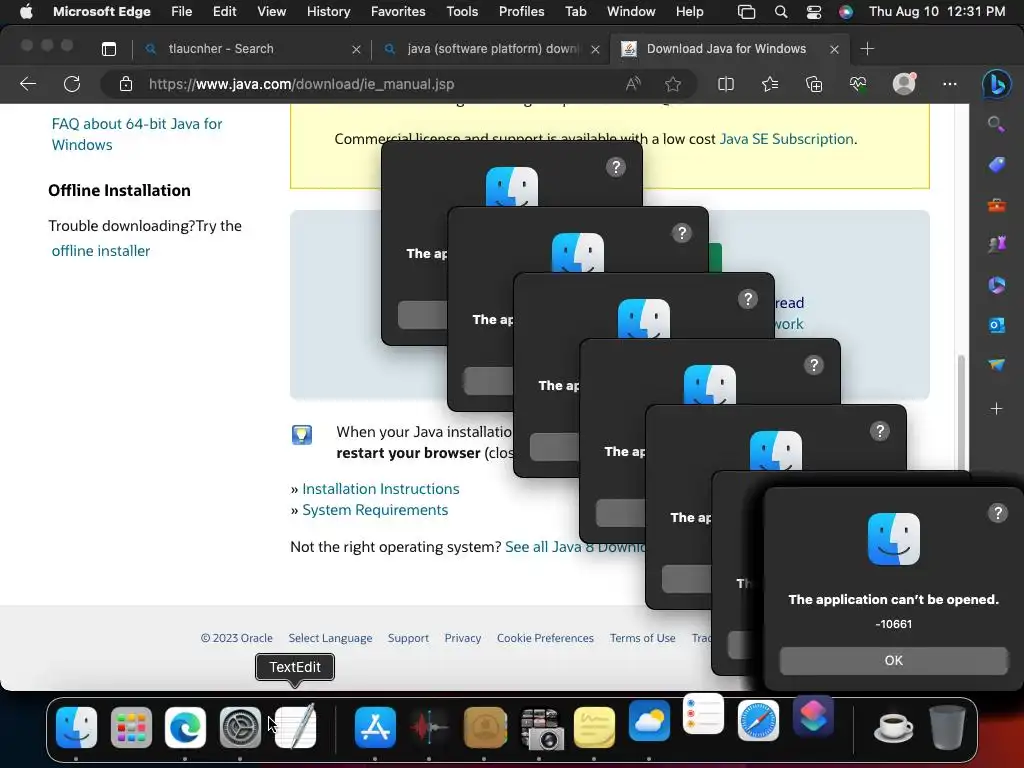Open the Weather app in Dock
1024x768 pixels.
(649, 721)
